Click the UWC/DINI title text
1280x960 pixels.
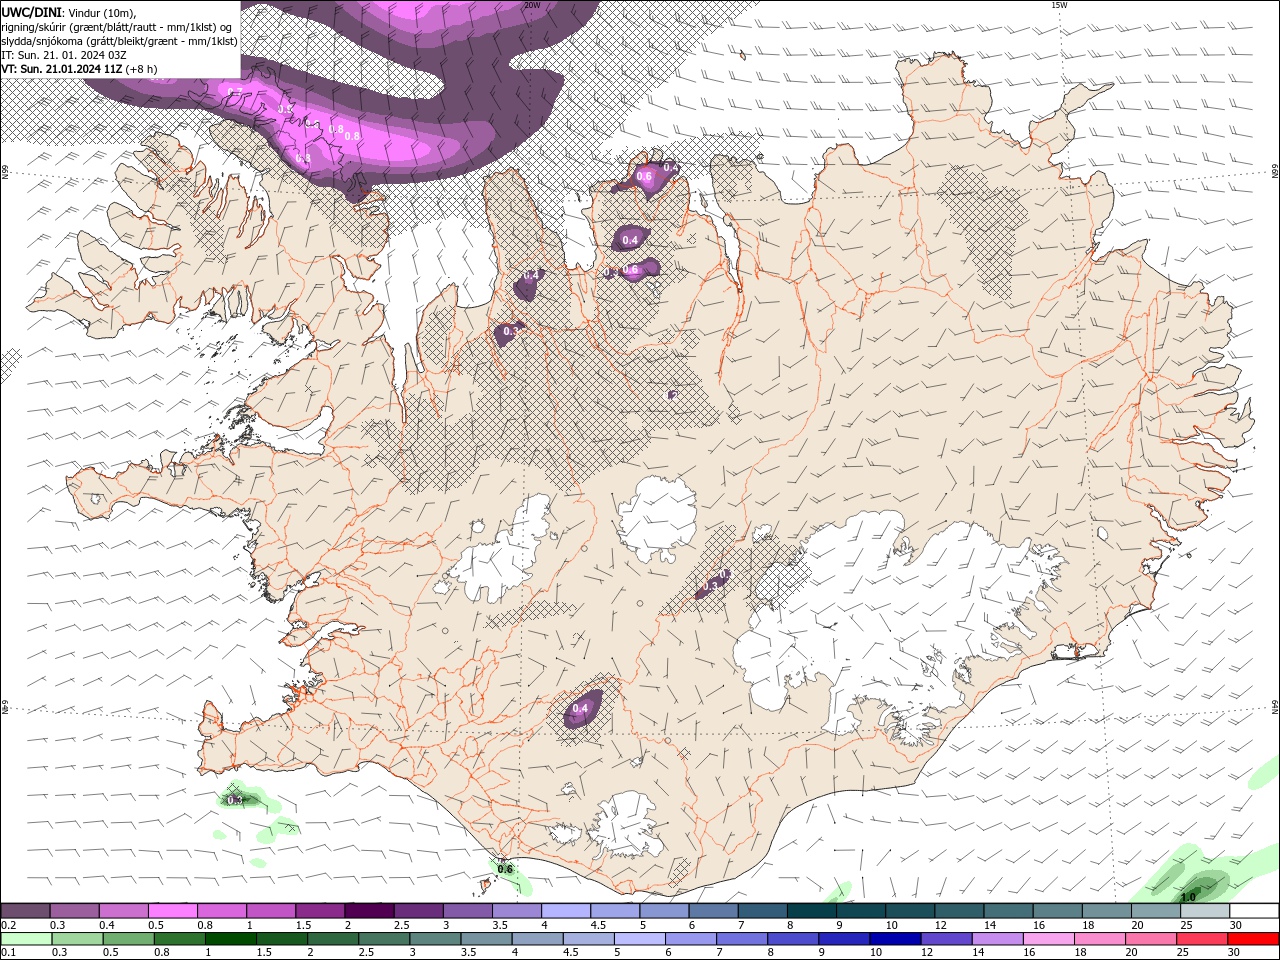point(32,12)
